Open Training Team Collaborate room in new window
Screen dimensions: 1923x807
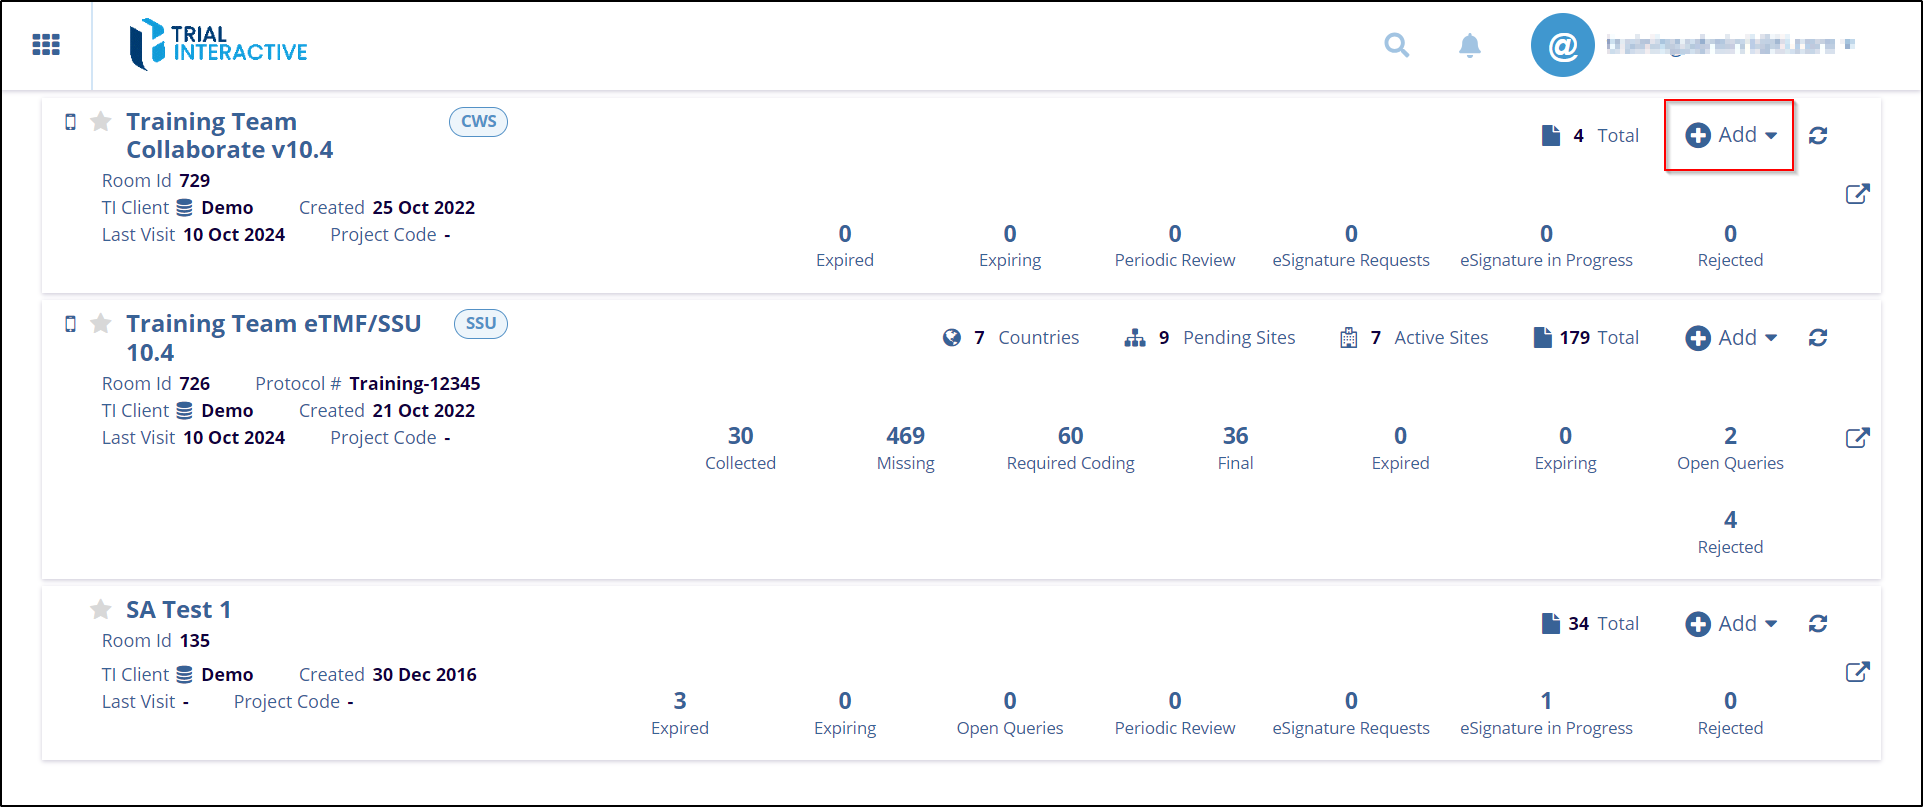pos(1857,194)
